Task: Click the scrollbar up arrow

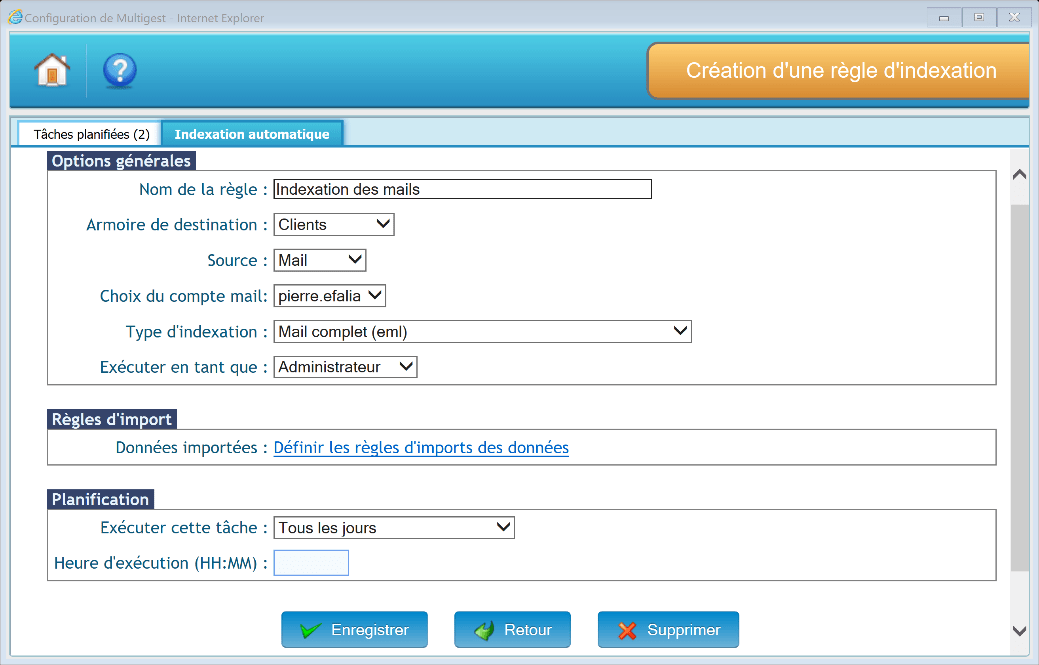Action: click(1019, 174)
